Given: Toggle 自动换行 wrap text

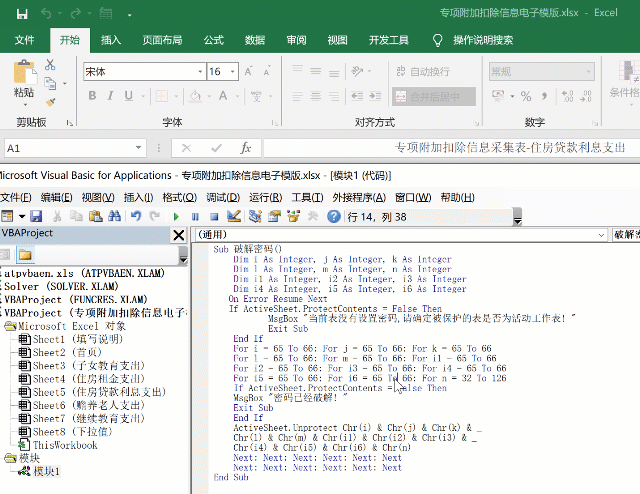Looking at the screenshot, I should coord(423,71).
